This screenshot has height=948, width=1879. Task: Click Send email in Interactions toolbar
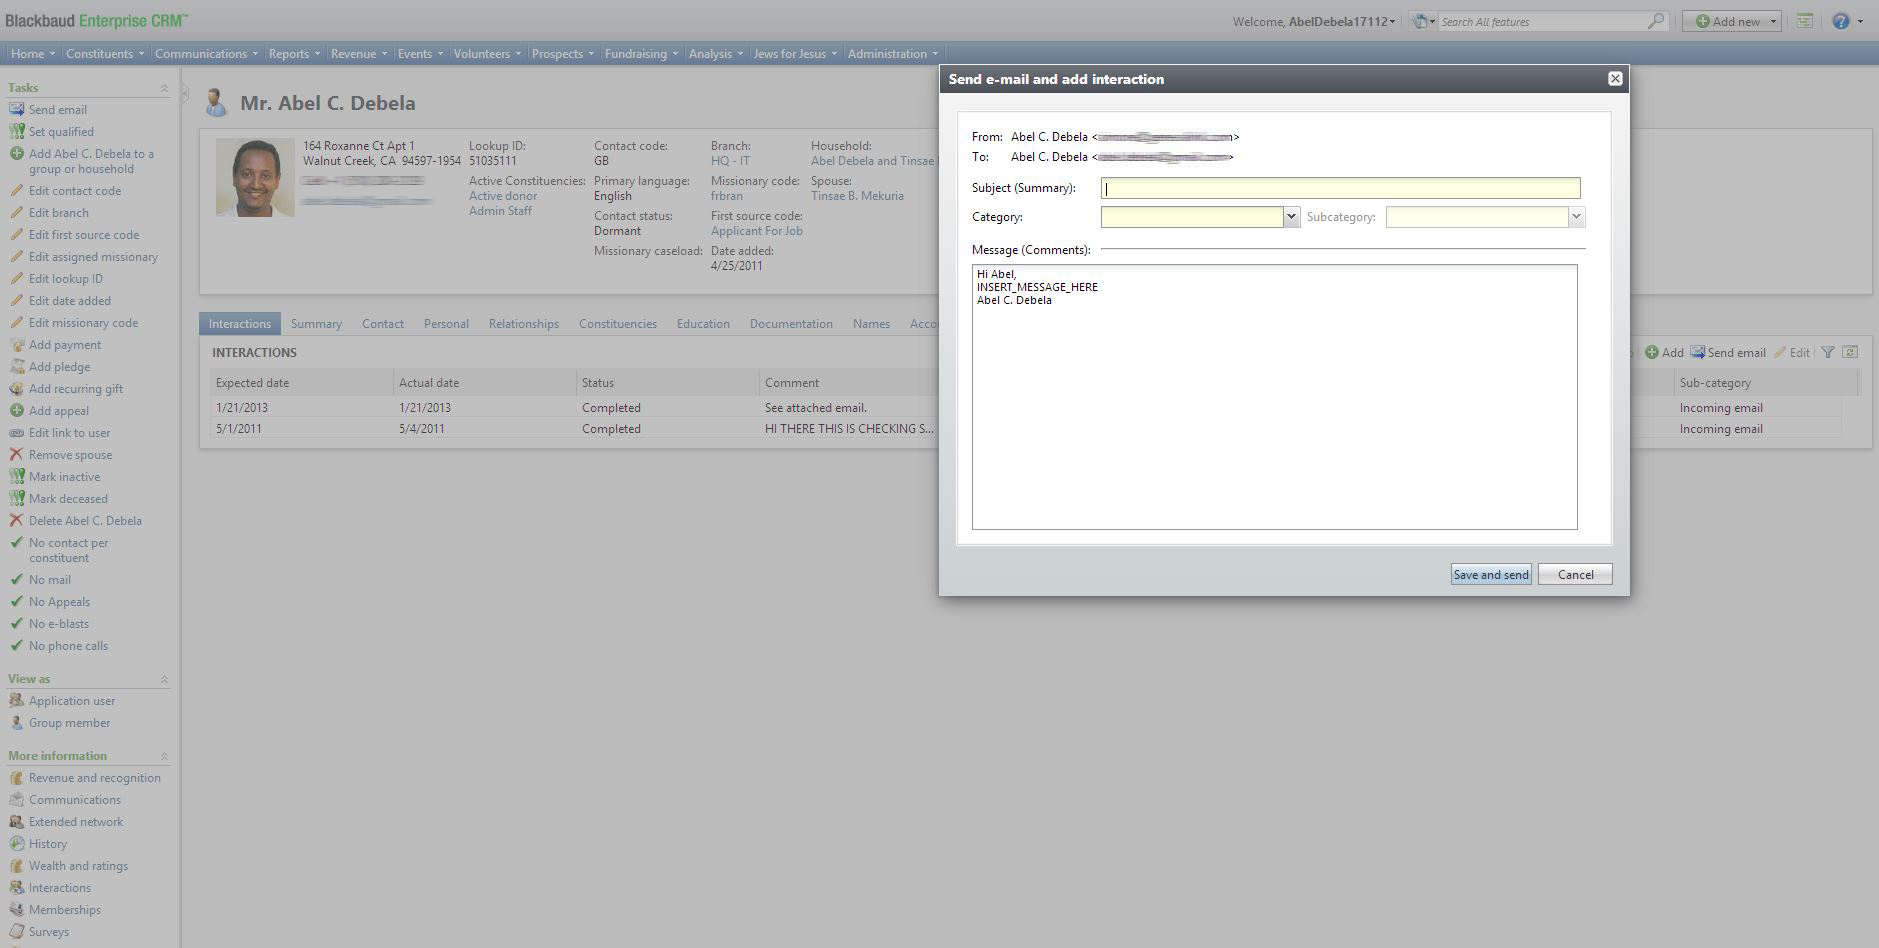tap(1728, 352)
